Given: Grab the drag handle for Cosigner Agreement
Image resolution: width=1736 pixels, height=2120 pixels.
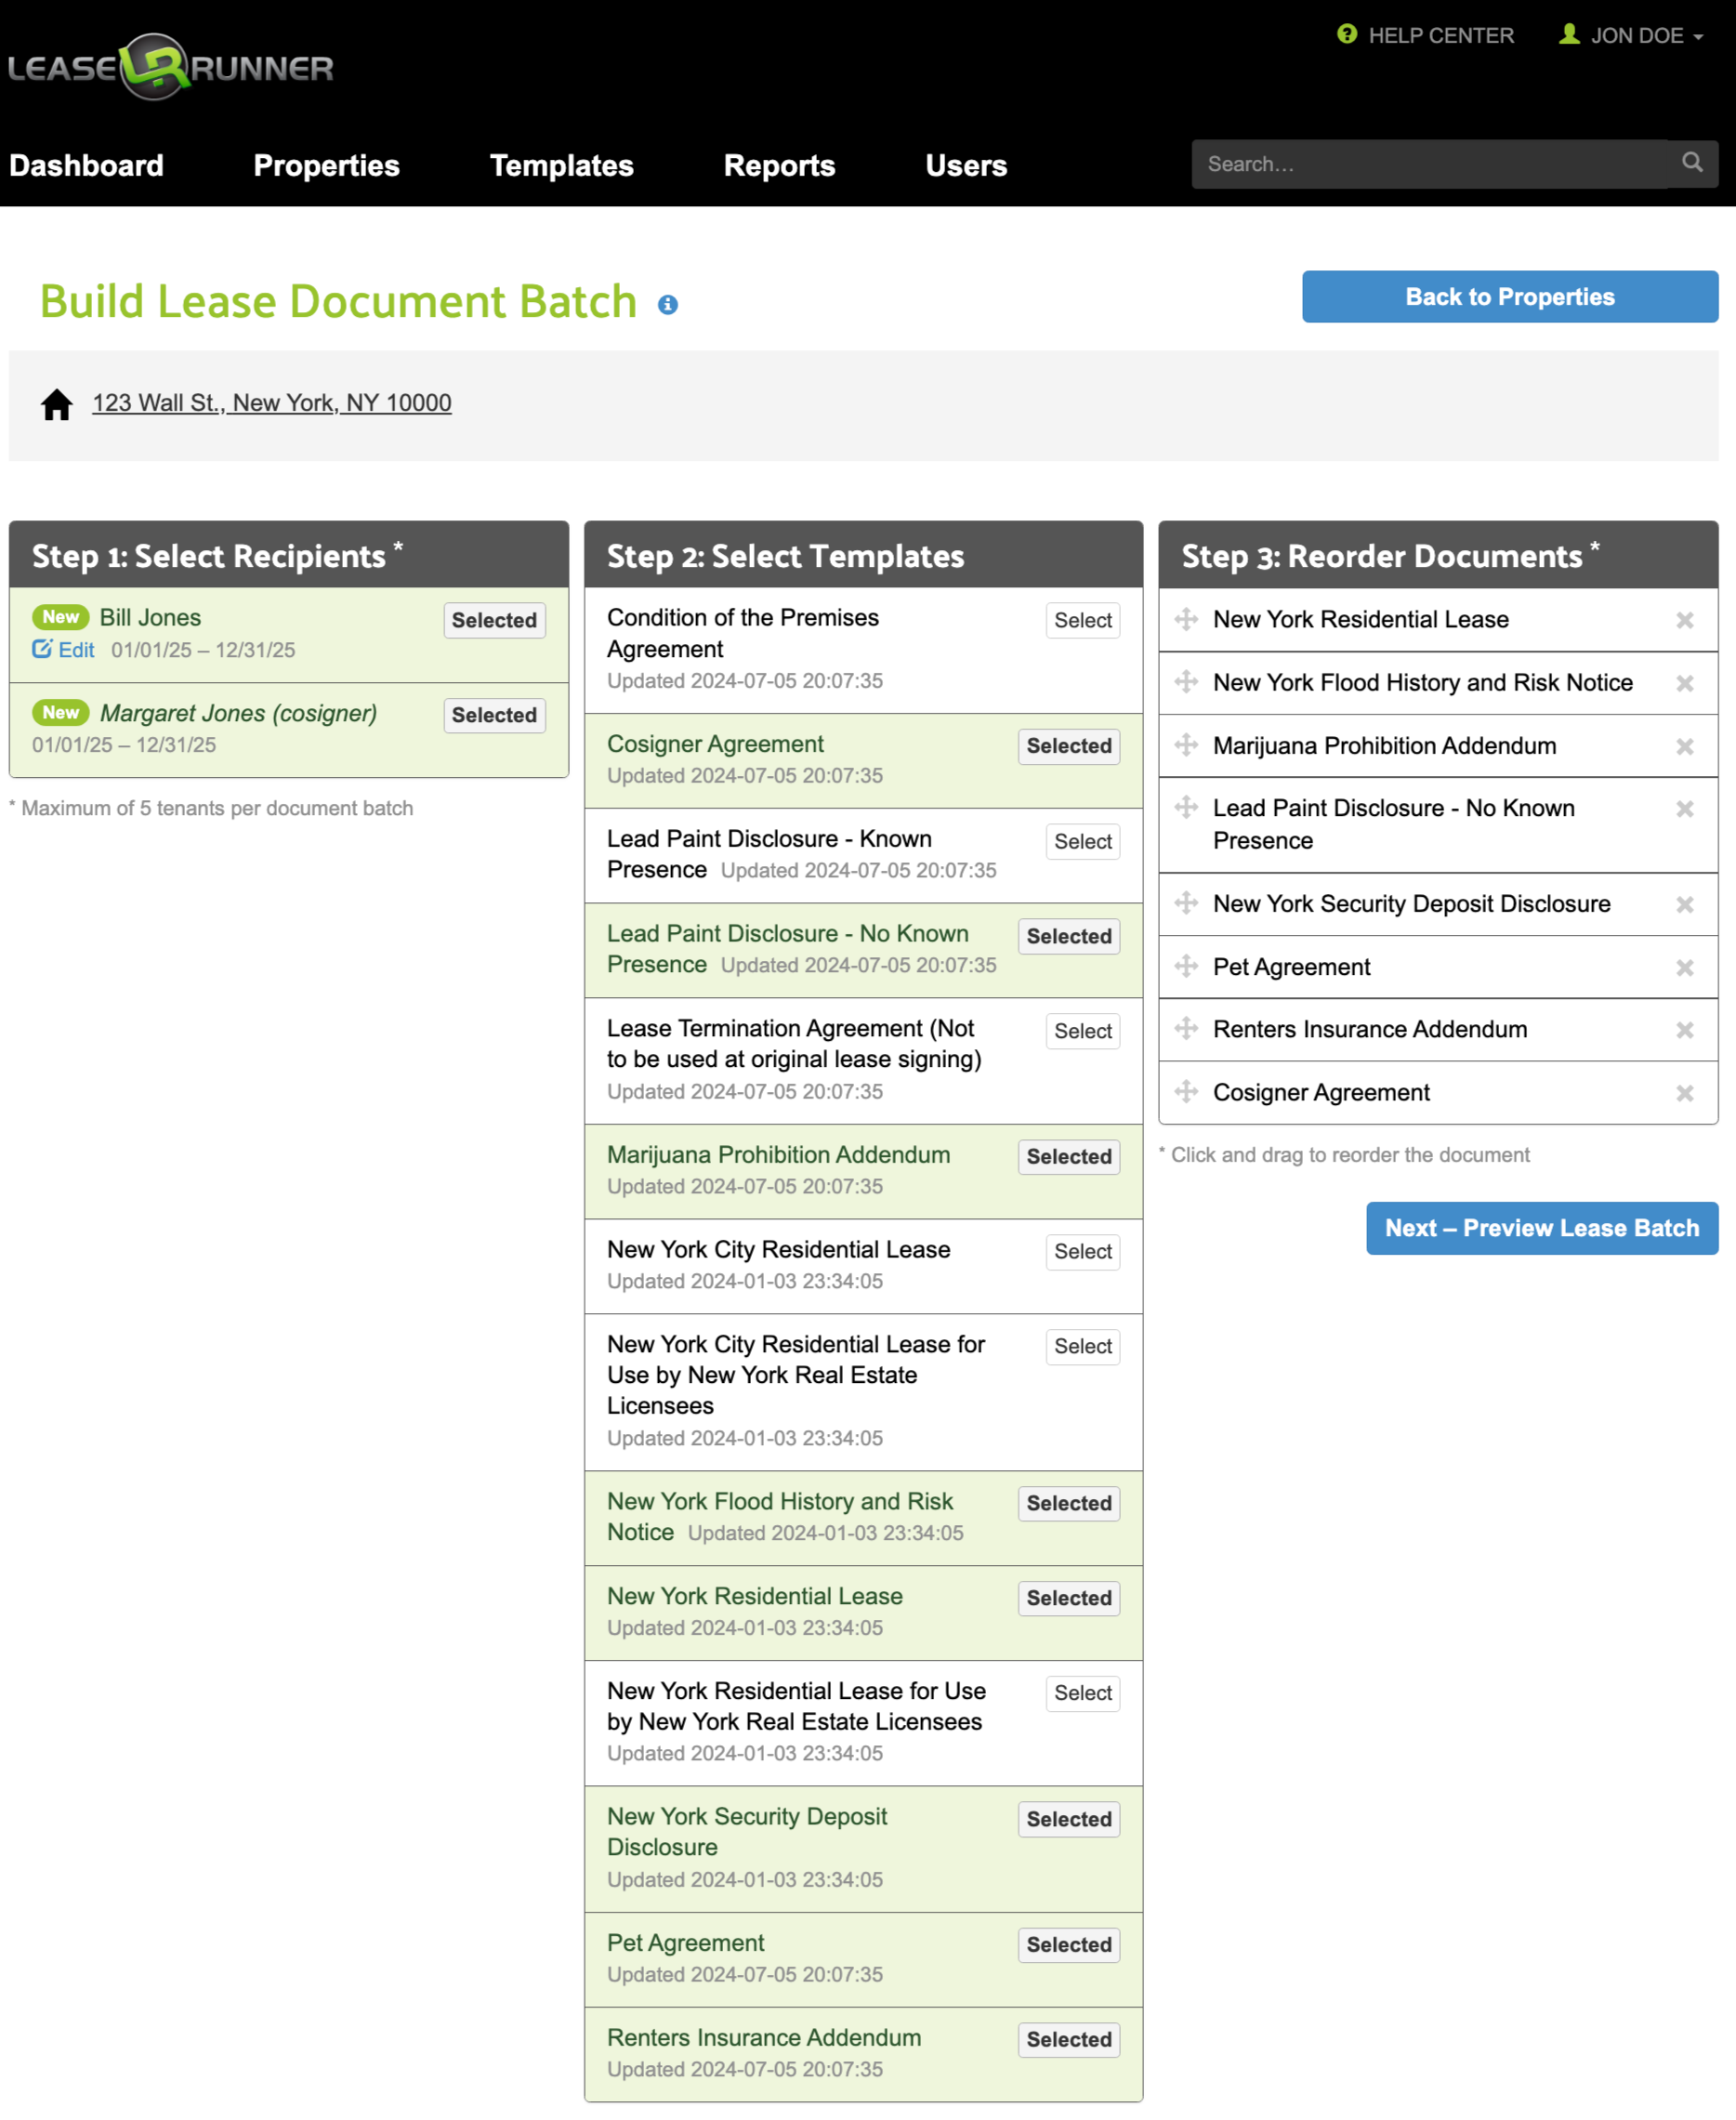Looking at the screenshot, I should point(1186,1092).
